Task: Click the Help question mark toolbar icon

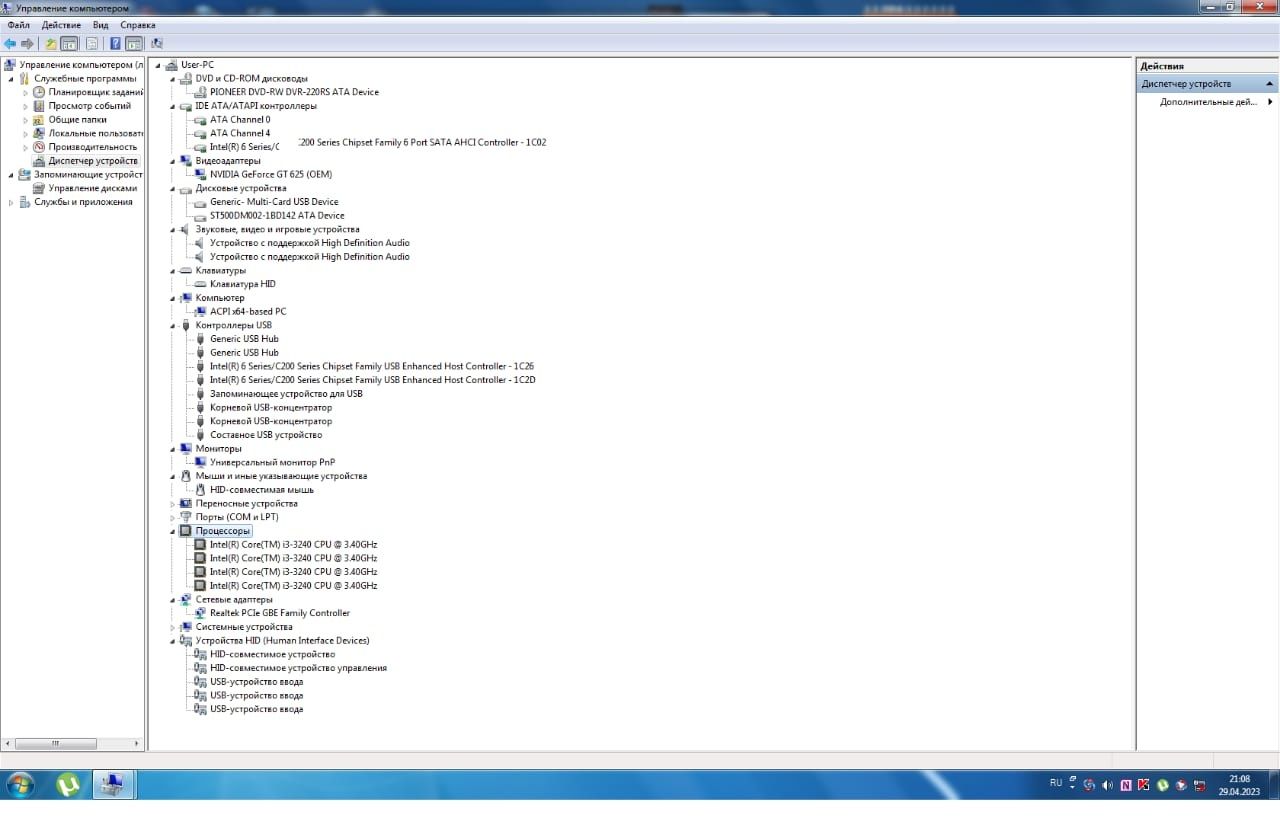Action: (115, 44)
